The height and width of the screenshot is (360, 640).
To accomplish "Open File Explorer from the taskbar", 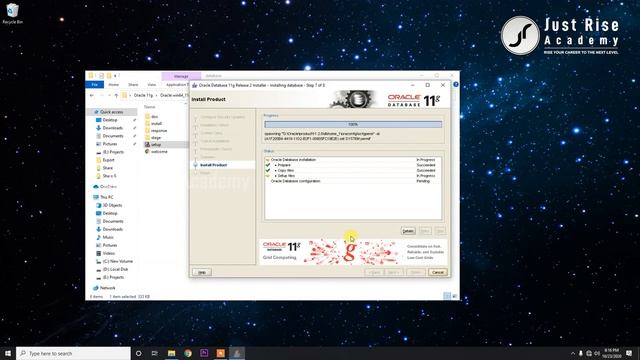I will [x=171, y=353].
